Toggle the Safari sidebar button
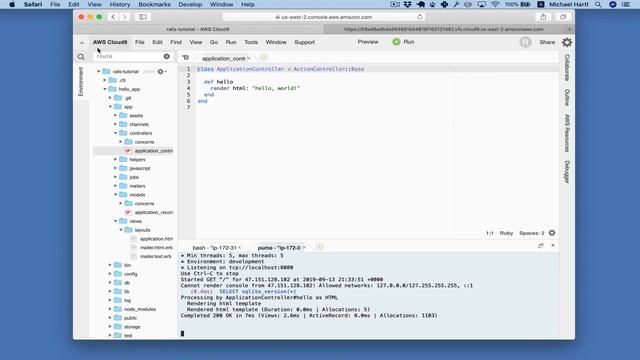 click(x=143, y=17)
